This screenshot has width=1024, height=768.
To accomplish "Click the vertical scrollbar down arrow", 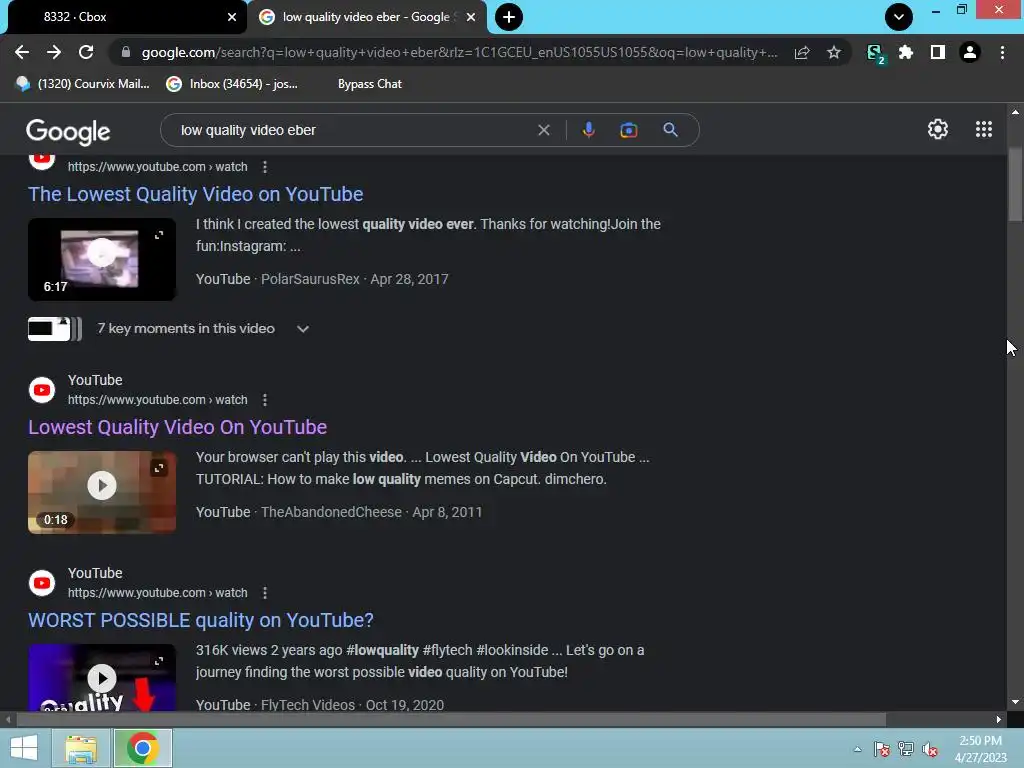I will (x=1015, y=702).
